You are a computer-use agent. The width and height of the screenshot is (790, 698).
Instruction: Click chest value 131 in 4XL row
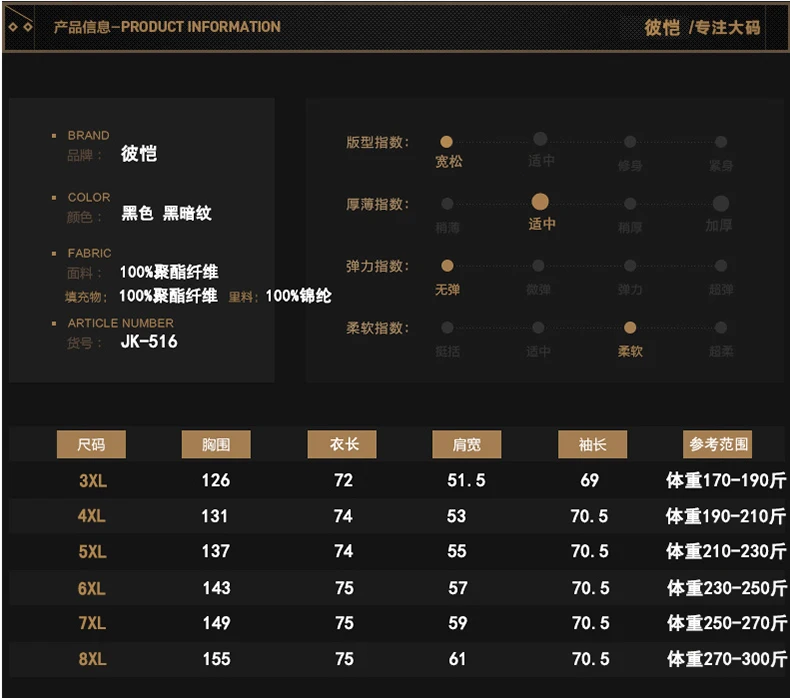[215, 516]
